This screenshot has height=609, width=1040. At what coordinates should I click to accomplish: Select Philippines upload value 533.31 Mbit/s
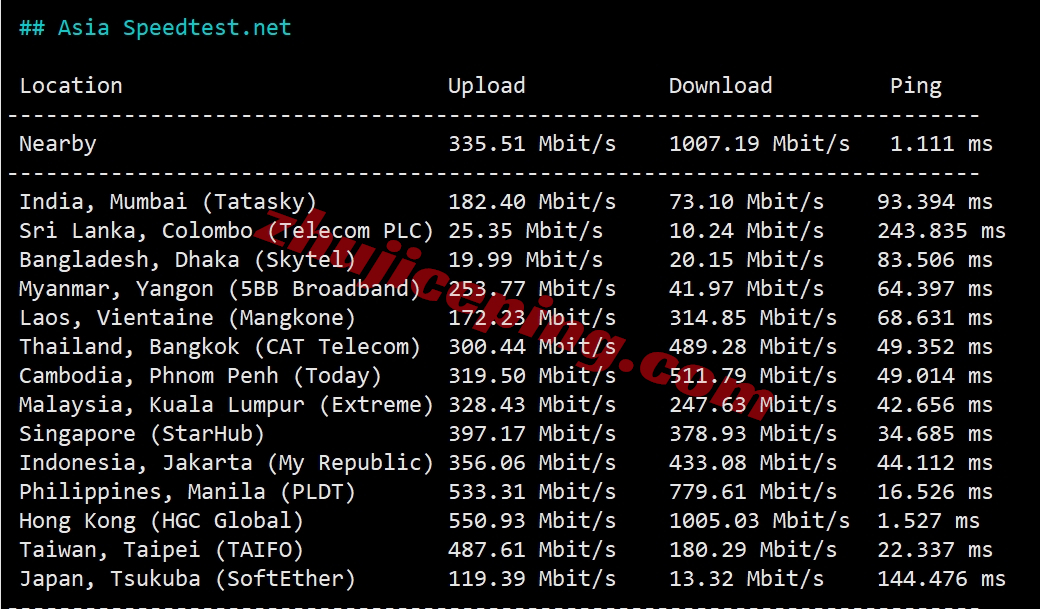click(532, 492)
